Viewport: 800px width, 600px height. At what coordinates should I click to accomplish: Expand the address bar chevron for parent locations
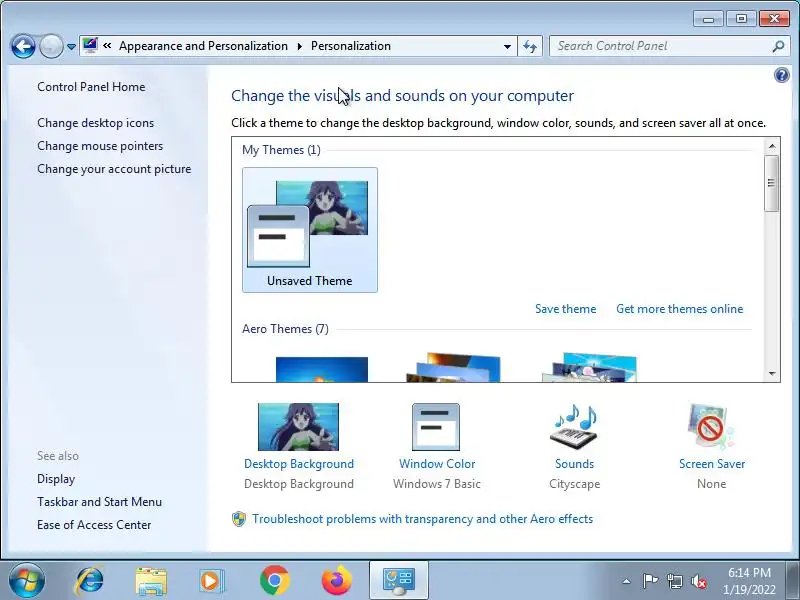click(107, 45)
